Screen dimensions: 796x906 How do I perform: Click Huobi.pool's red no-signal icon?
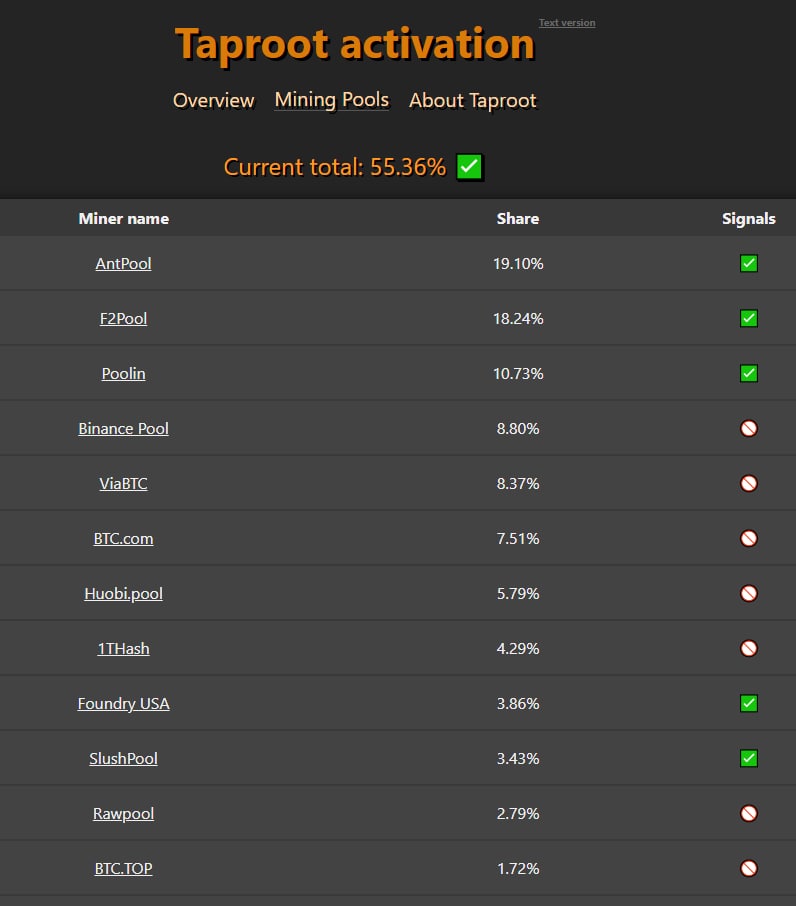(x=748, y=594)
